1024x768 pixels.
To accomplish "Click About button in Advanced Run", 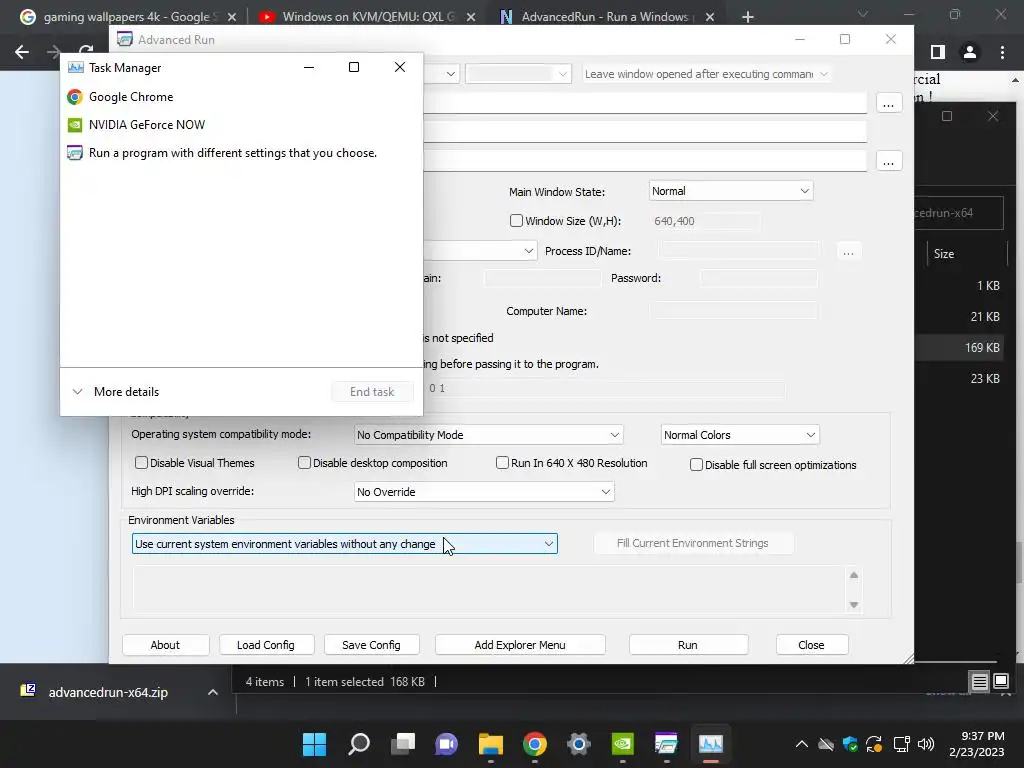I will 165,645.
